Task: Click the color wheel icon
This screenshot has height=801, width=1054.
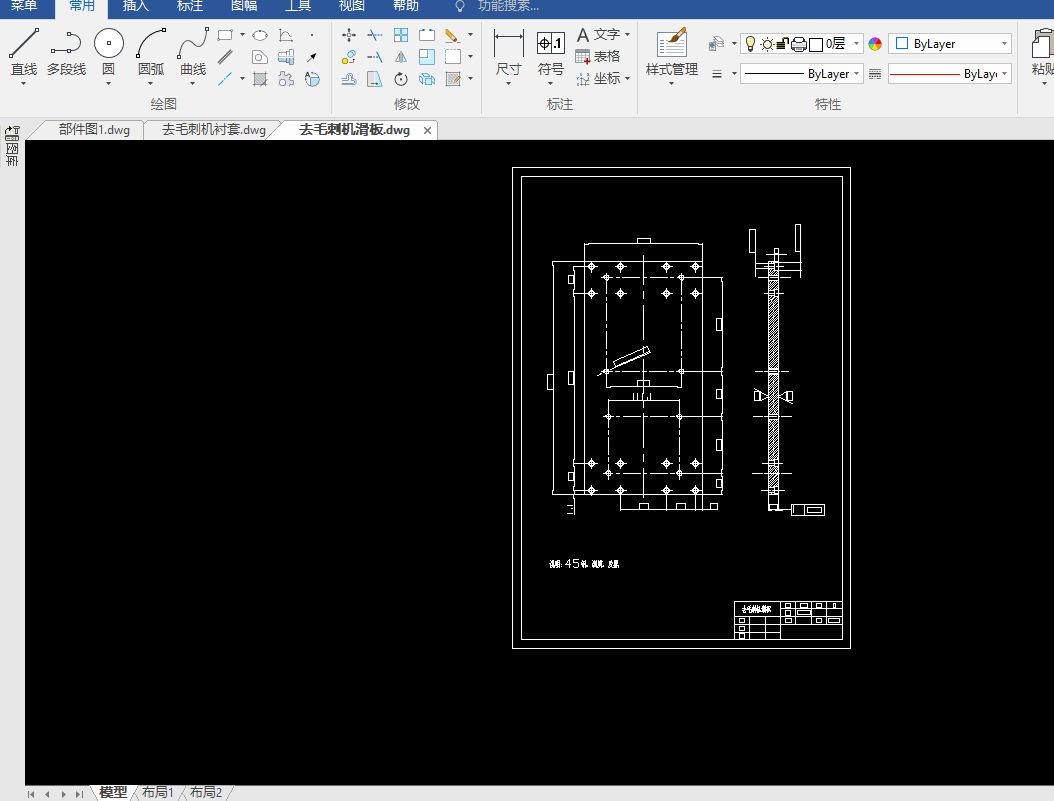Action: pos(875,44)
